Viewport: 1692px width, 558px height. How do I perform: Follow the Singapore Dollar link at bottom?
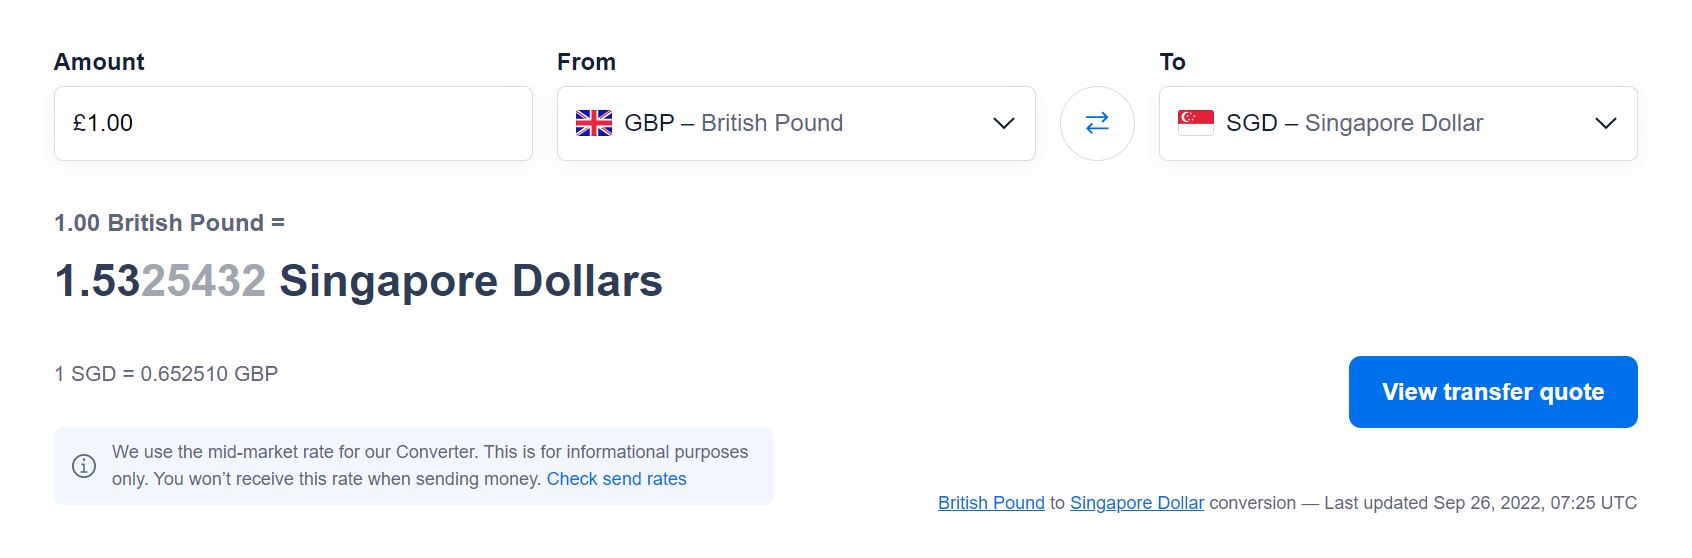pyautogui.click(x=1137, y=503)
